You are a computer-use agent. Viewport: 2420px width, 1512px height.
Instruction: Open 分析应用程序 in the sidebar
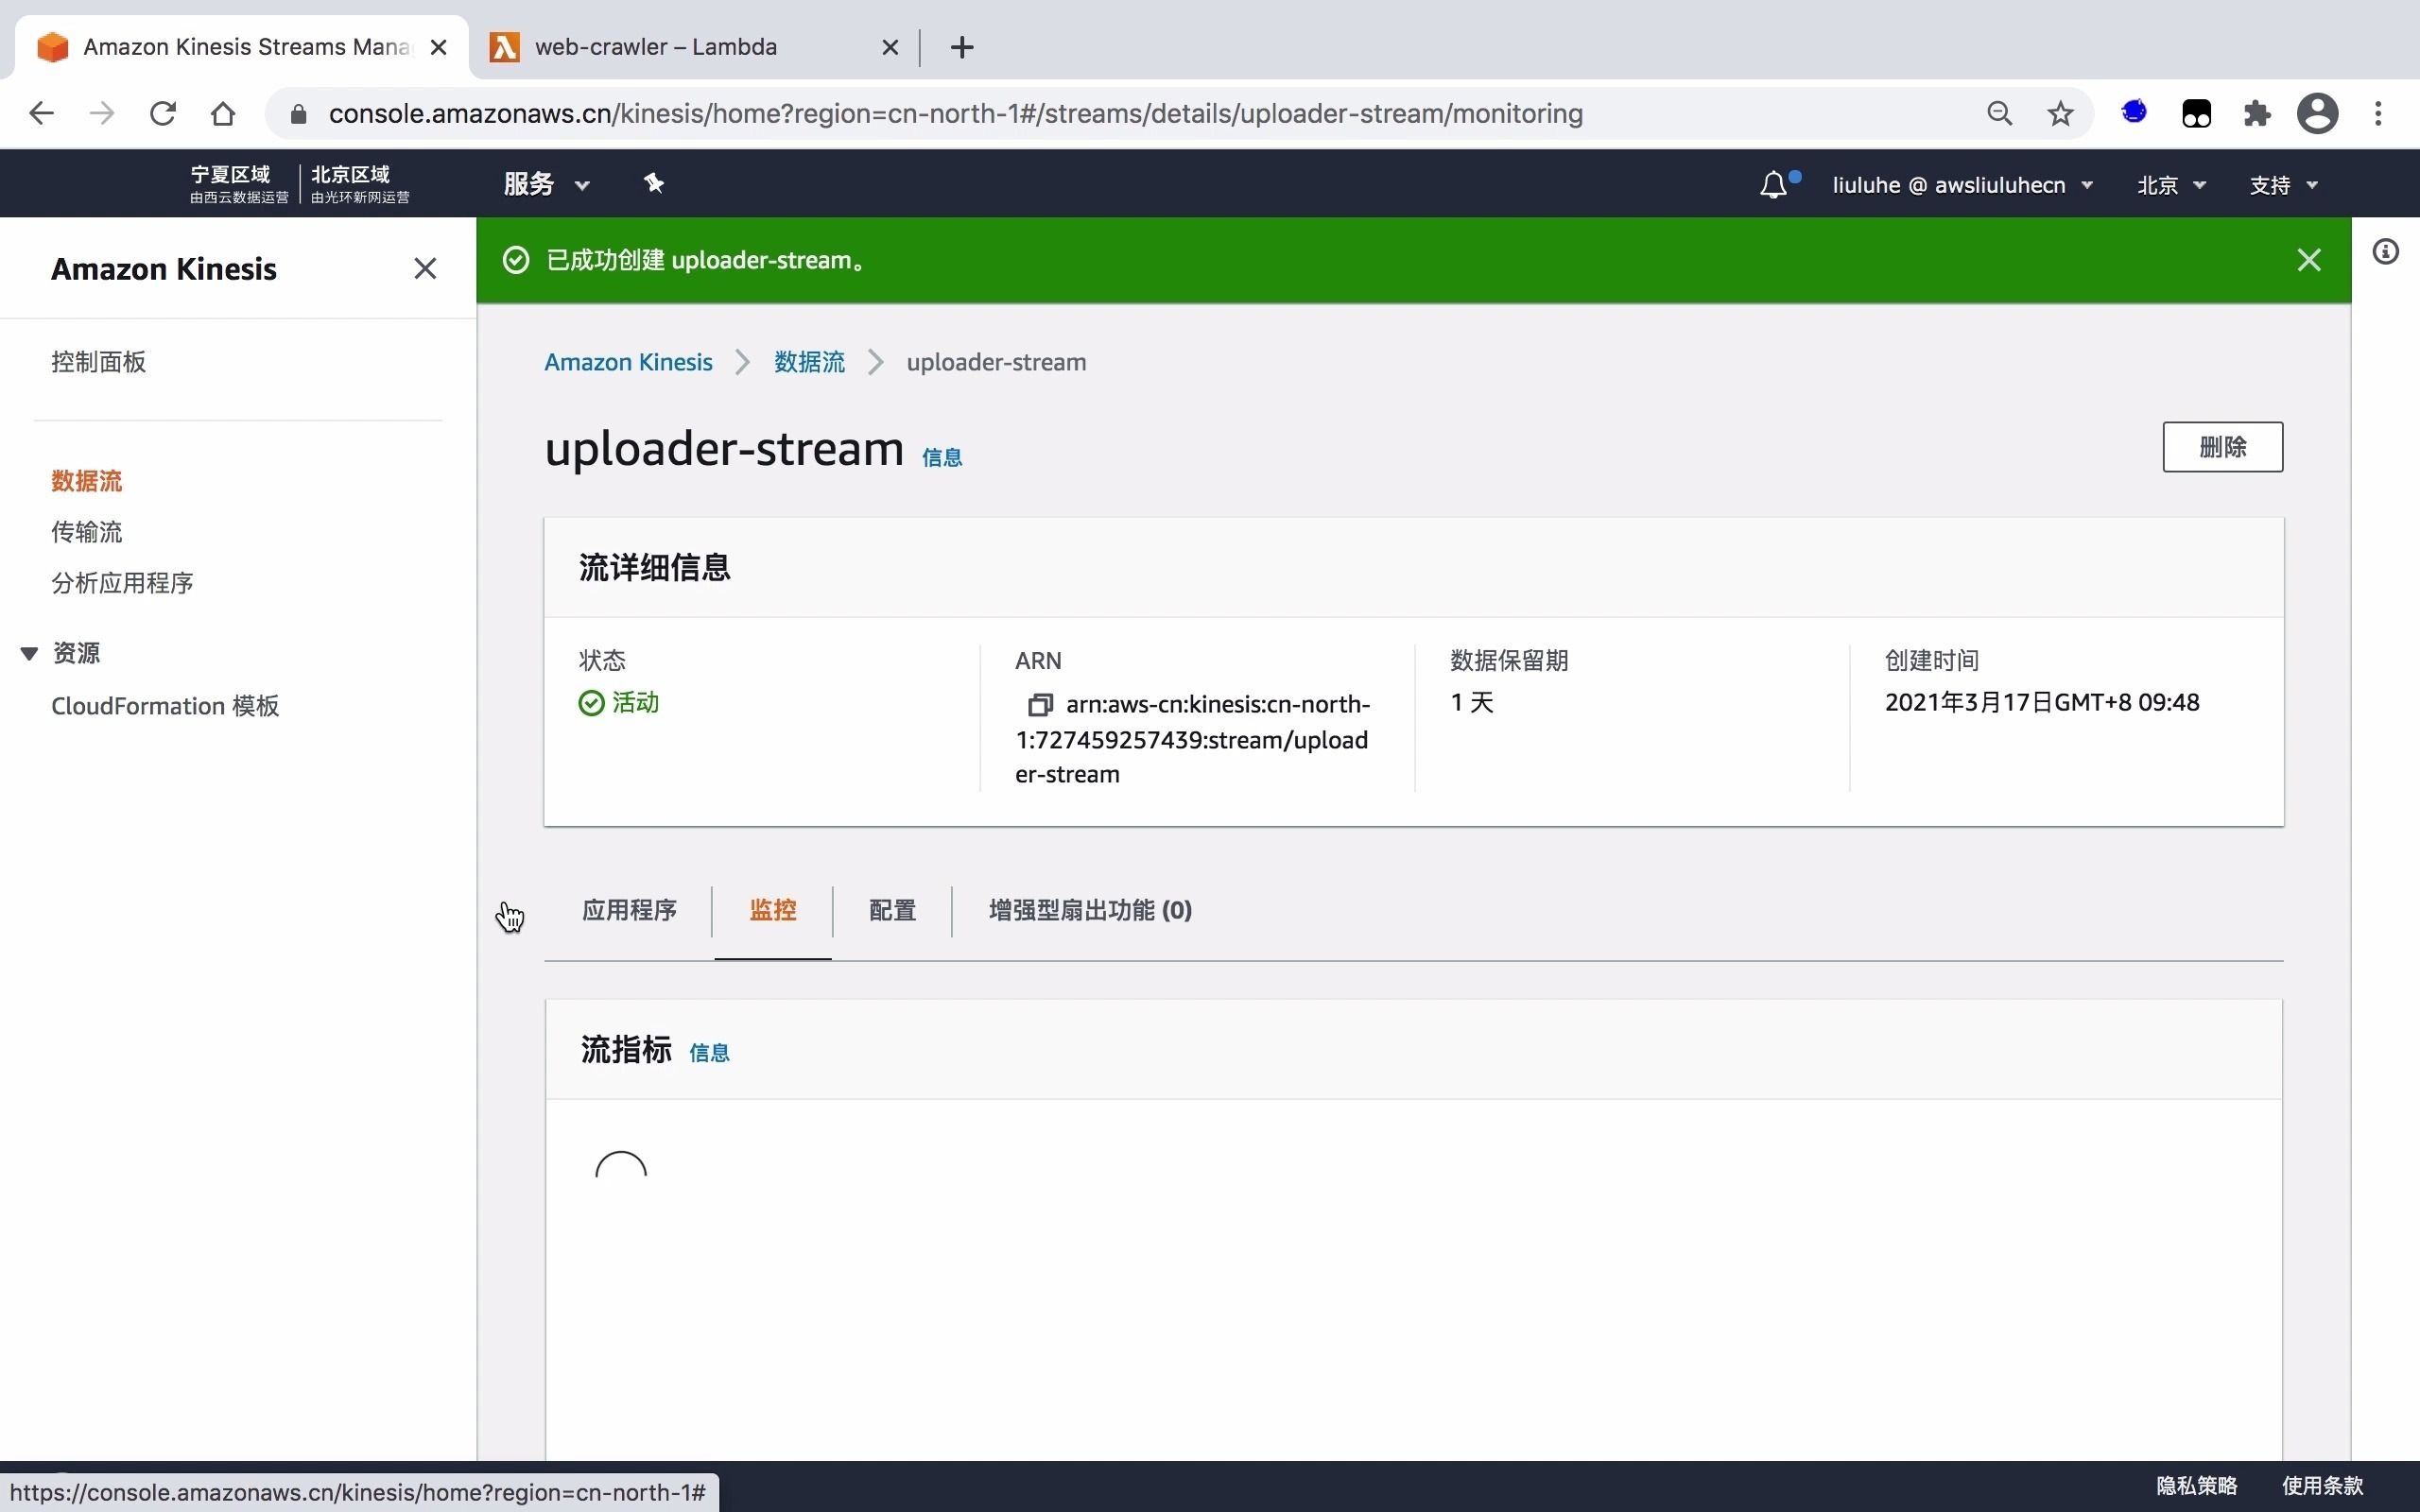pyautogui.click(x=122, y=583)
